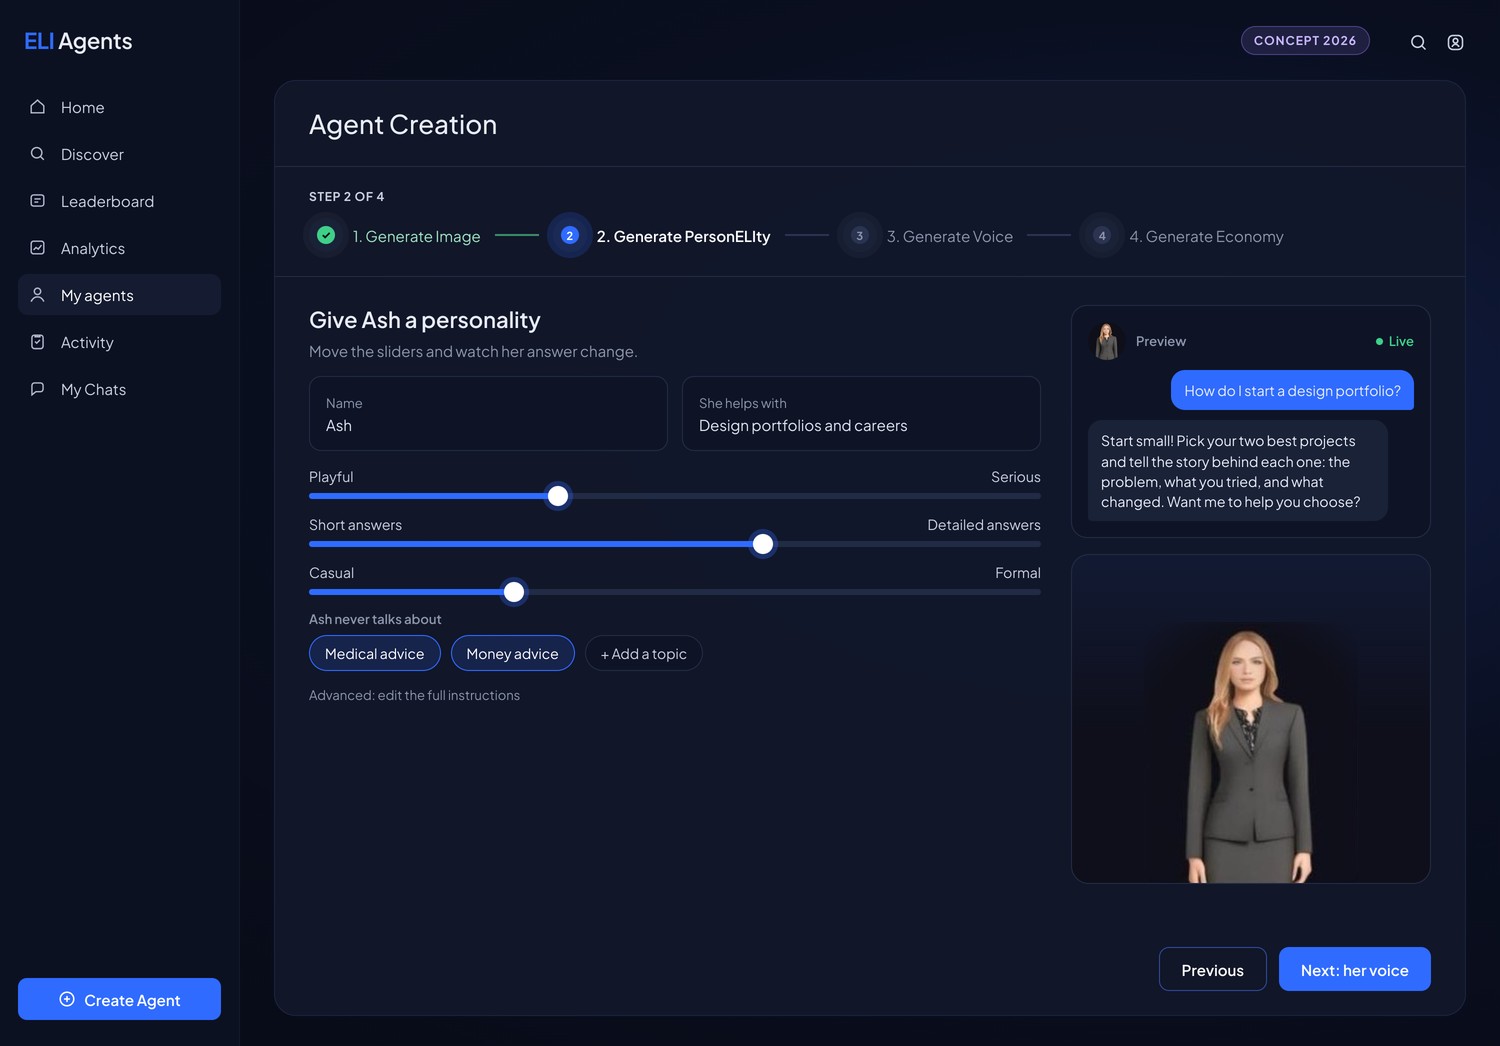
Task: Click the step 4 number badge
Action: (x=1102, y=236)
